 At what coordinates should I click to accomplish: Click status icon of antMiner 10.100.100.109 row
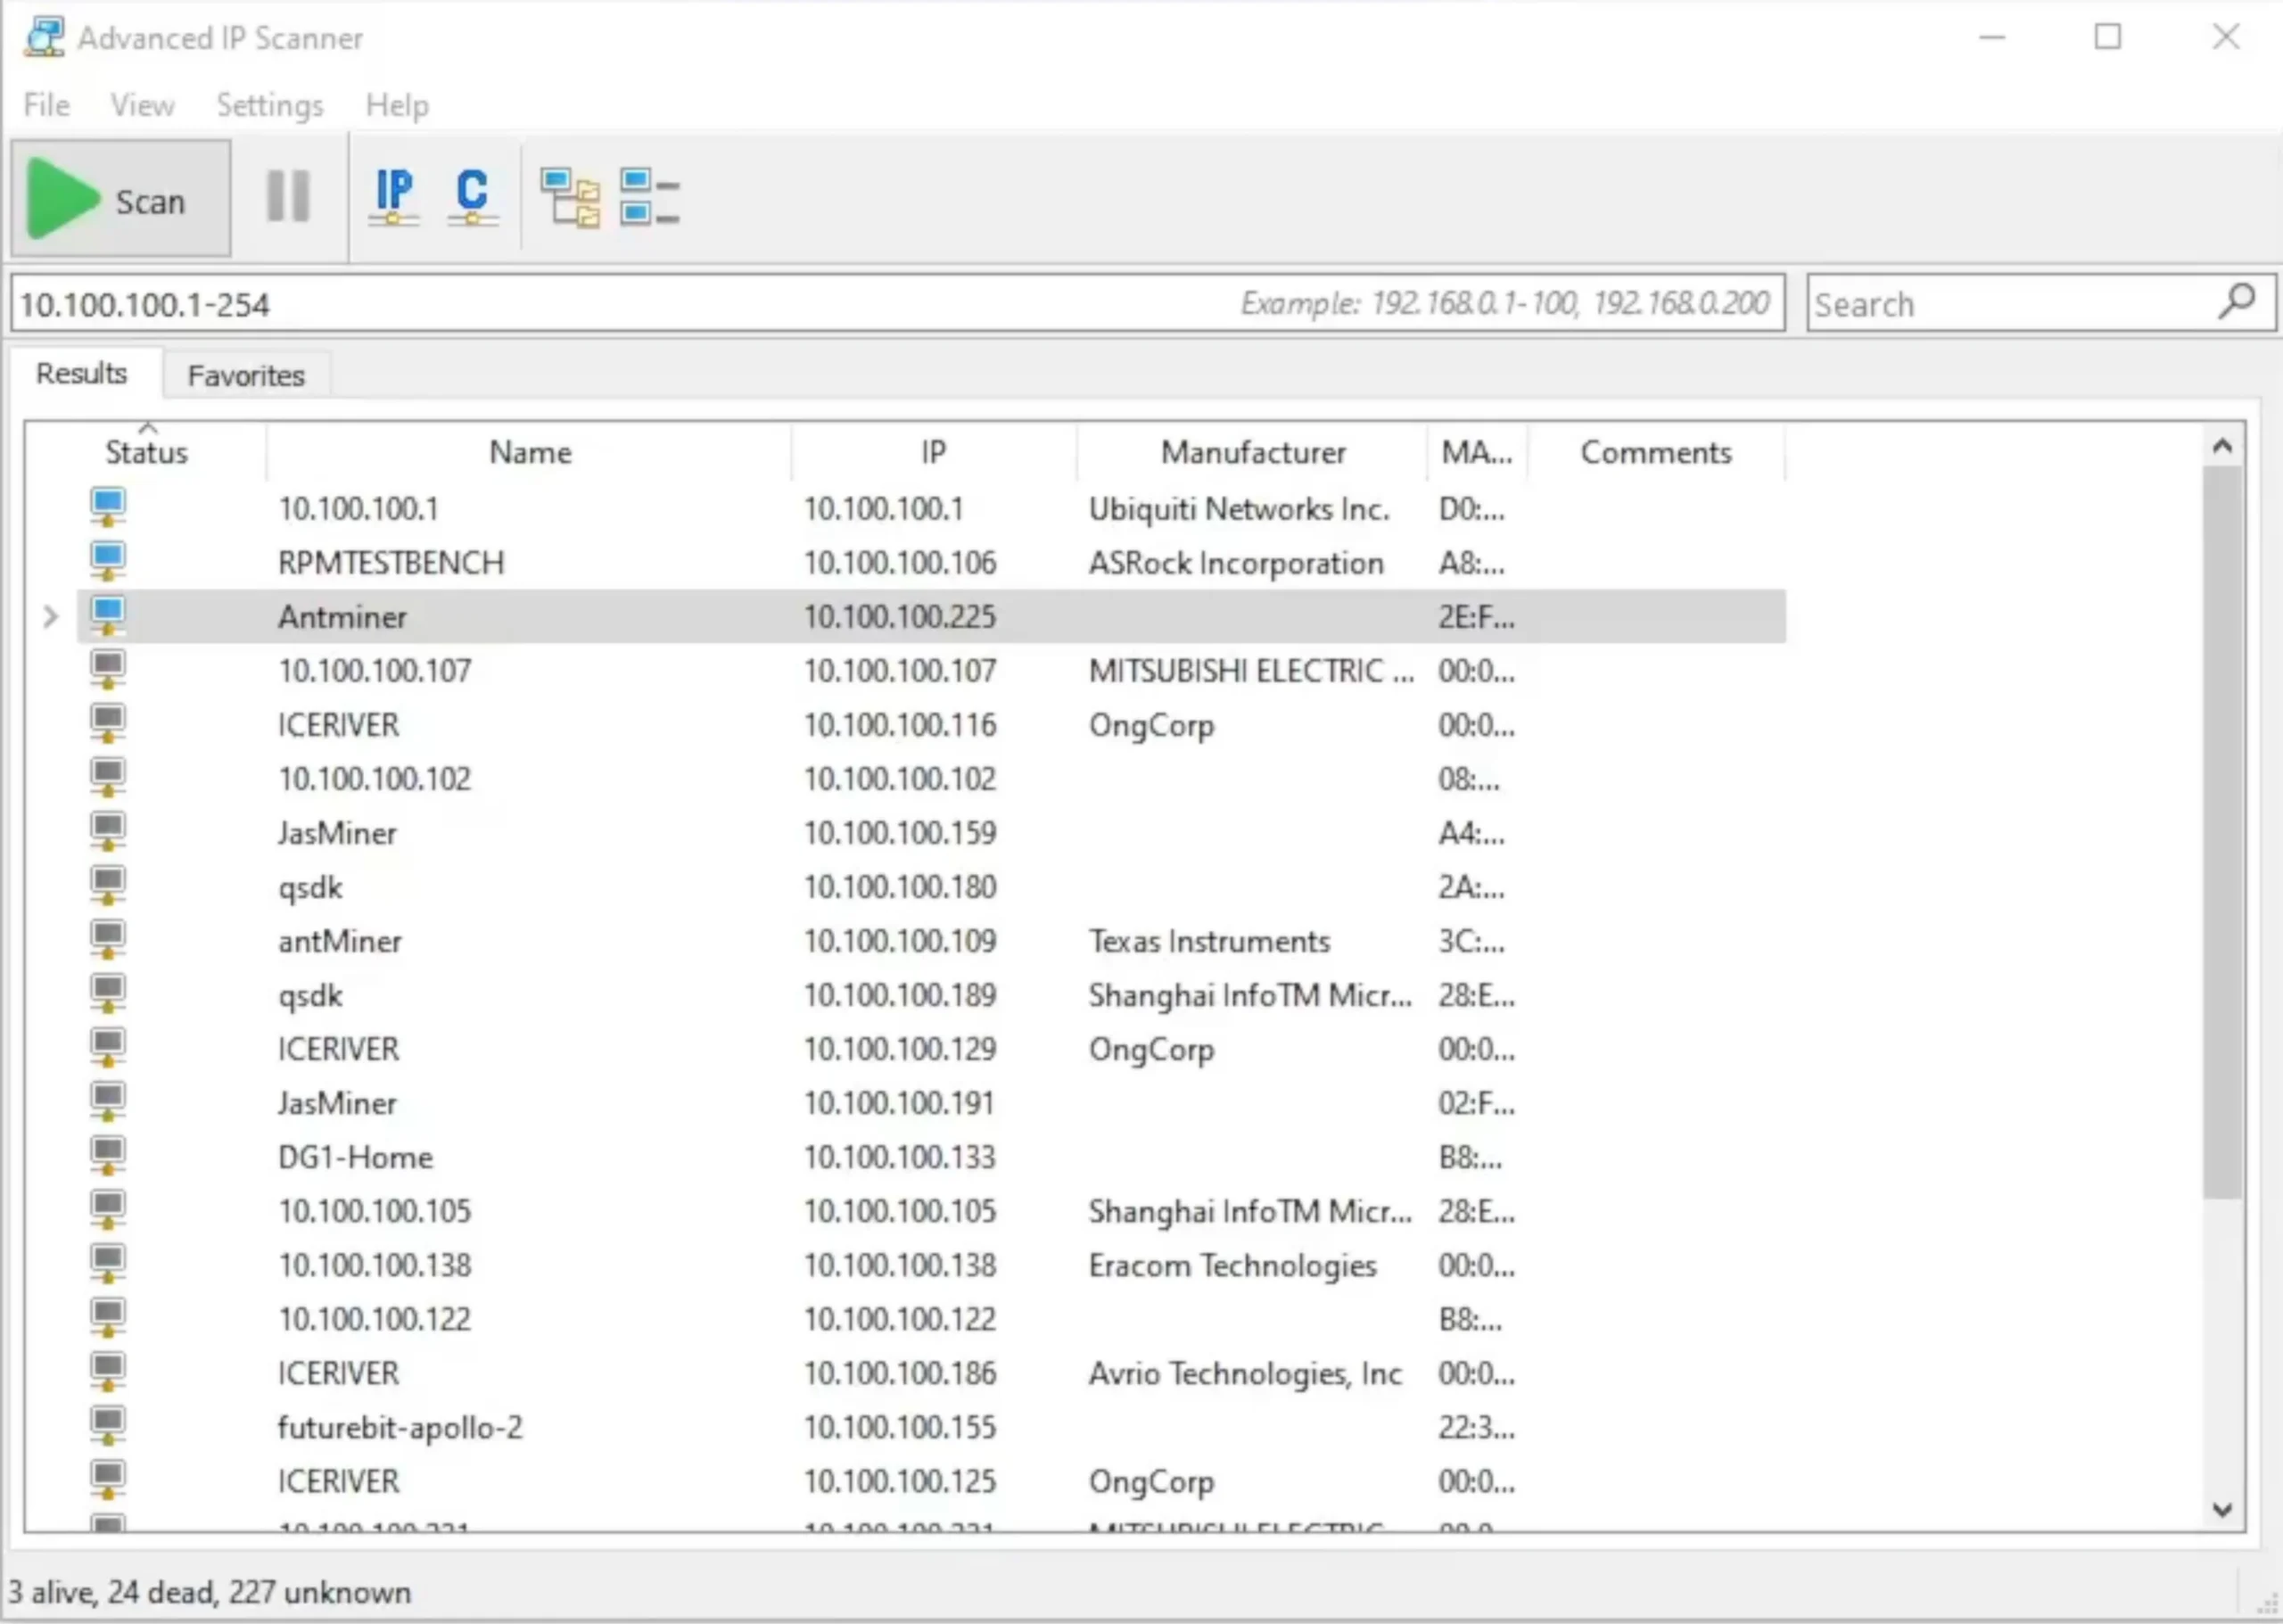108,939
